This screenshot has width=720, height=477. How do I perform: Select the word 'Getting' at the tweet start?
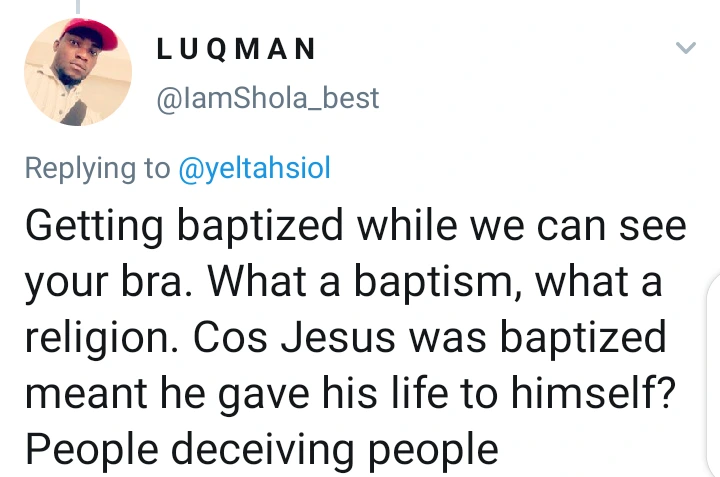94,227
